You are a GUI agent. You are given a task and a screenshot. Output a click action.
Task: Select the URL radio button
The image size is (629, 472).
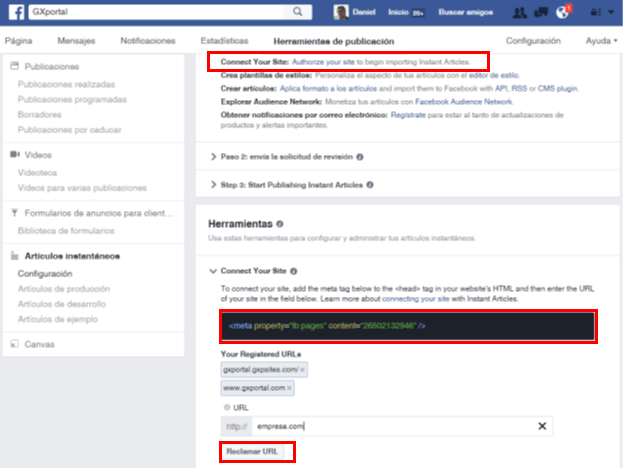click(x=226, y=408)
